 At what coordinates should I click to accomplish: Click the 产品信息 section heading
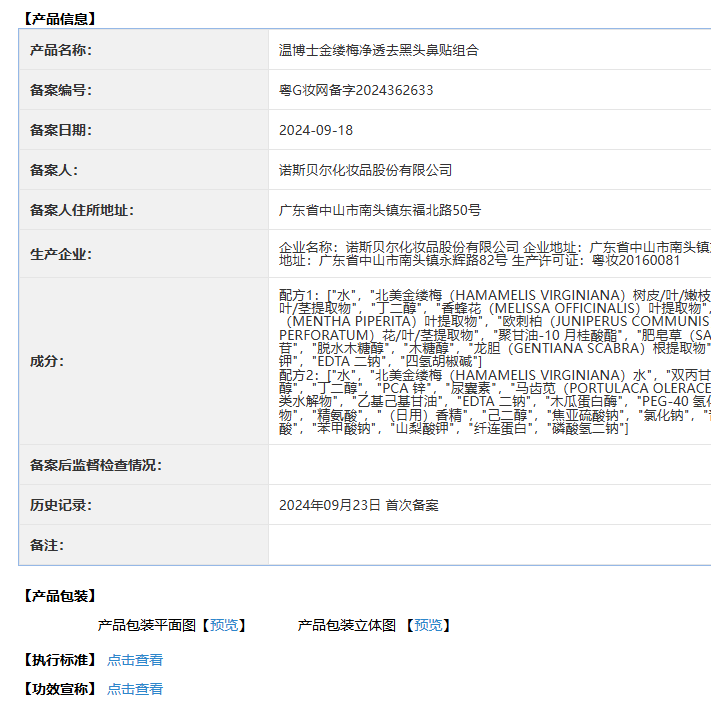(60, 19)
